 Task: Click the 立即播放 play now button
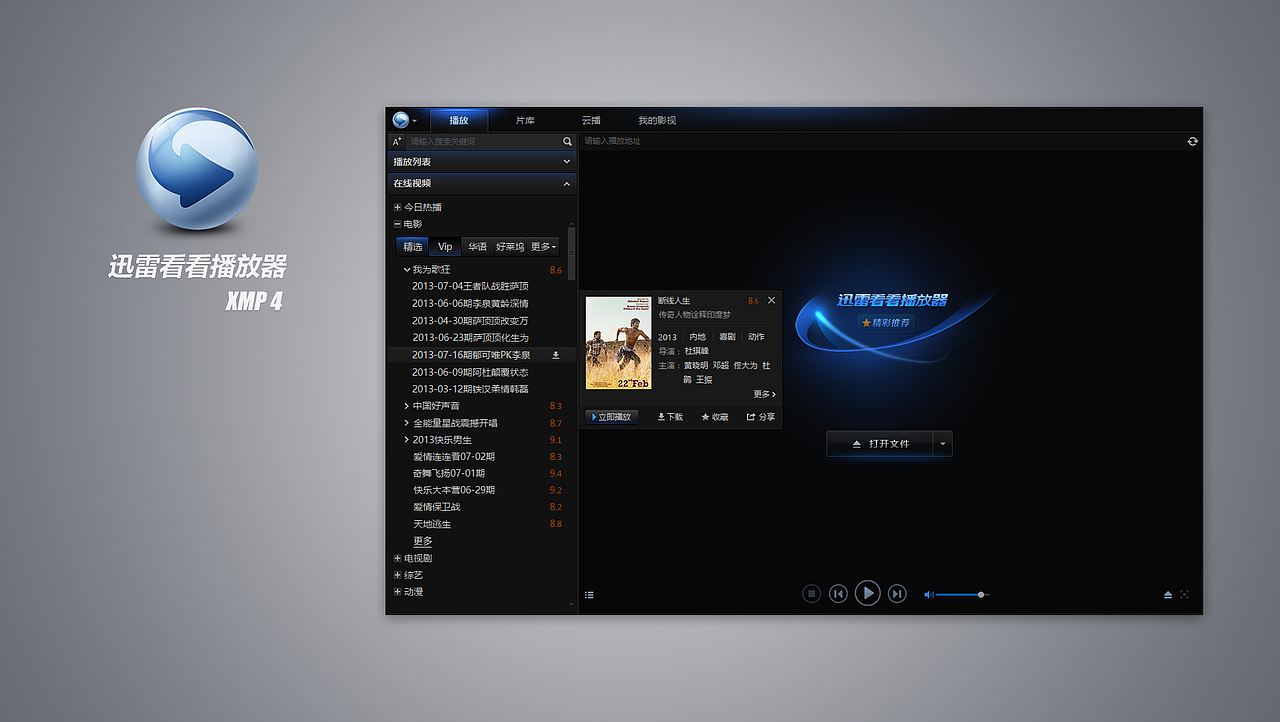tap(612, 417)
